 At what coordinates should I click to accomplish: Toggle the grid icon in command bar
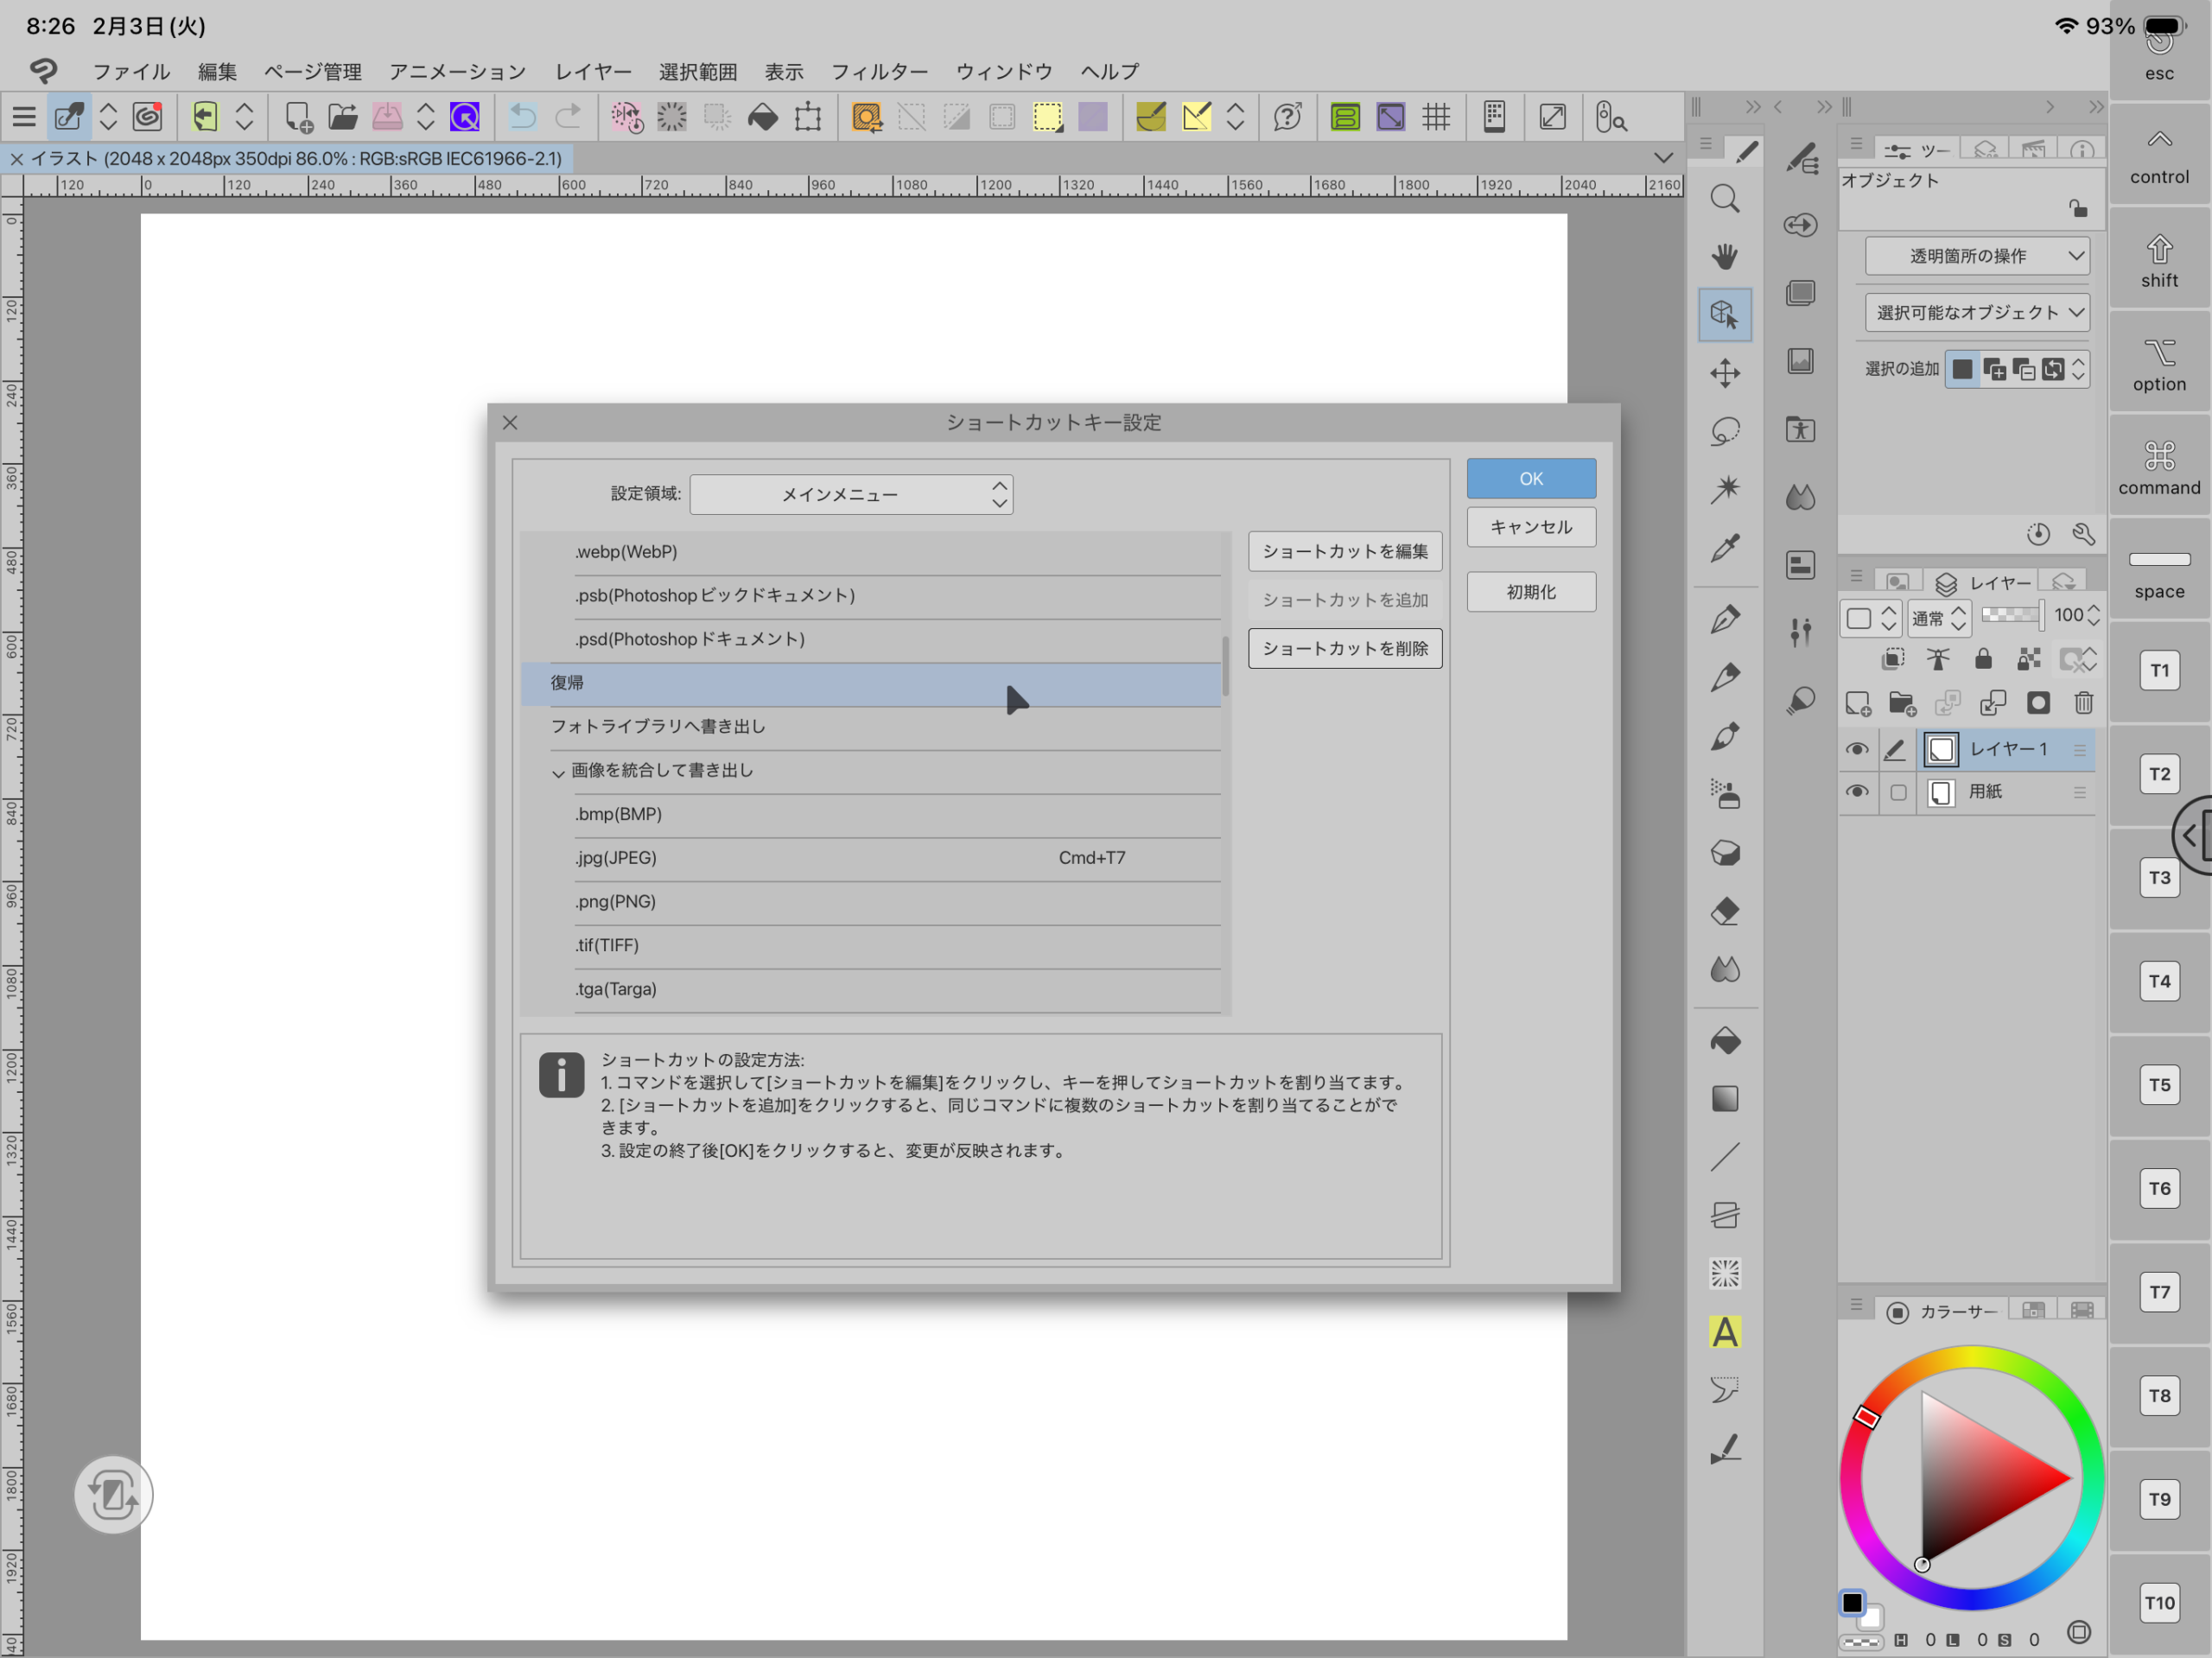(1436, 117)
